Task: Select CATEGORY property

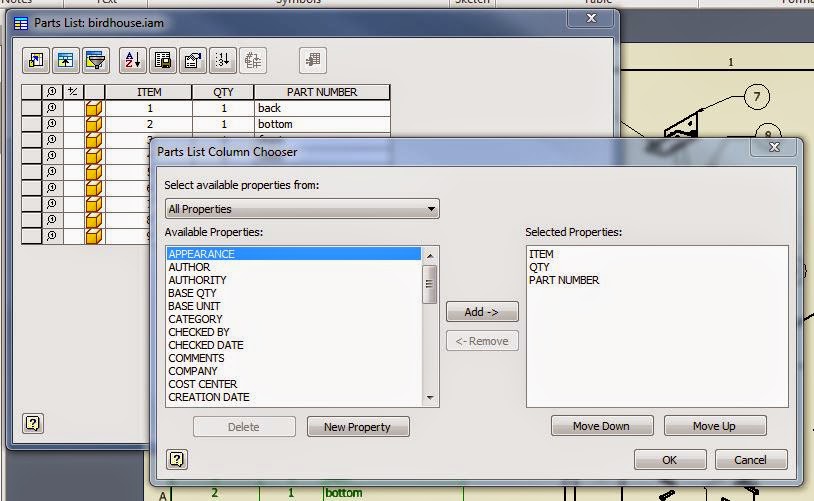Action: [294, 319]
